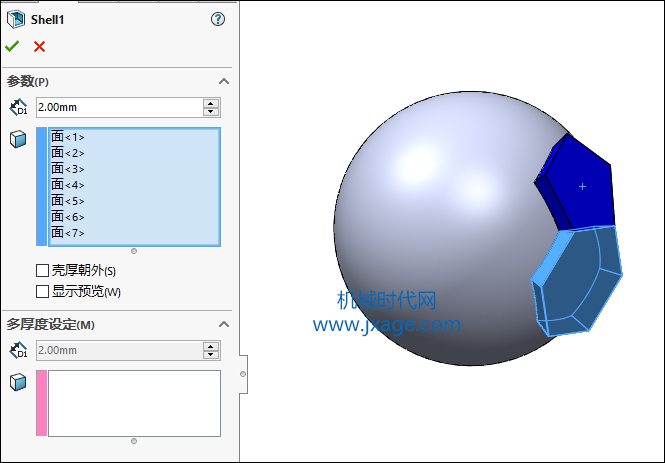
Task: Cancel the Shell1 feature with red X
Action: (39, 46)
